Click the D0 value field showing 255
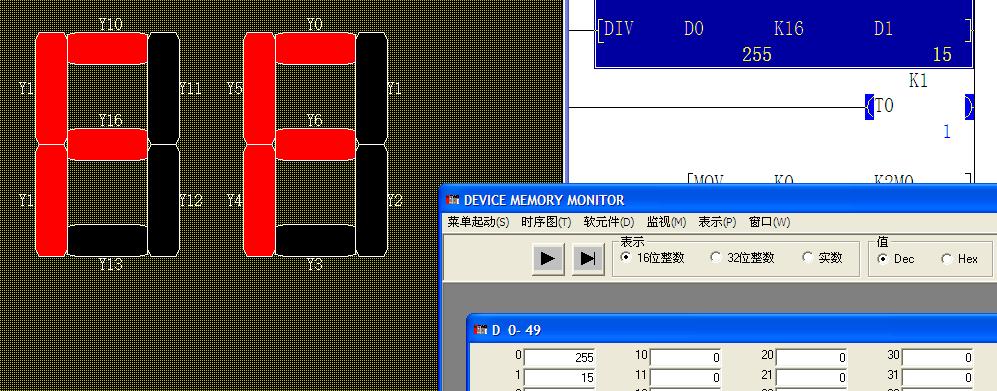Screen dimensions: 997x391 (560, 358)
